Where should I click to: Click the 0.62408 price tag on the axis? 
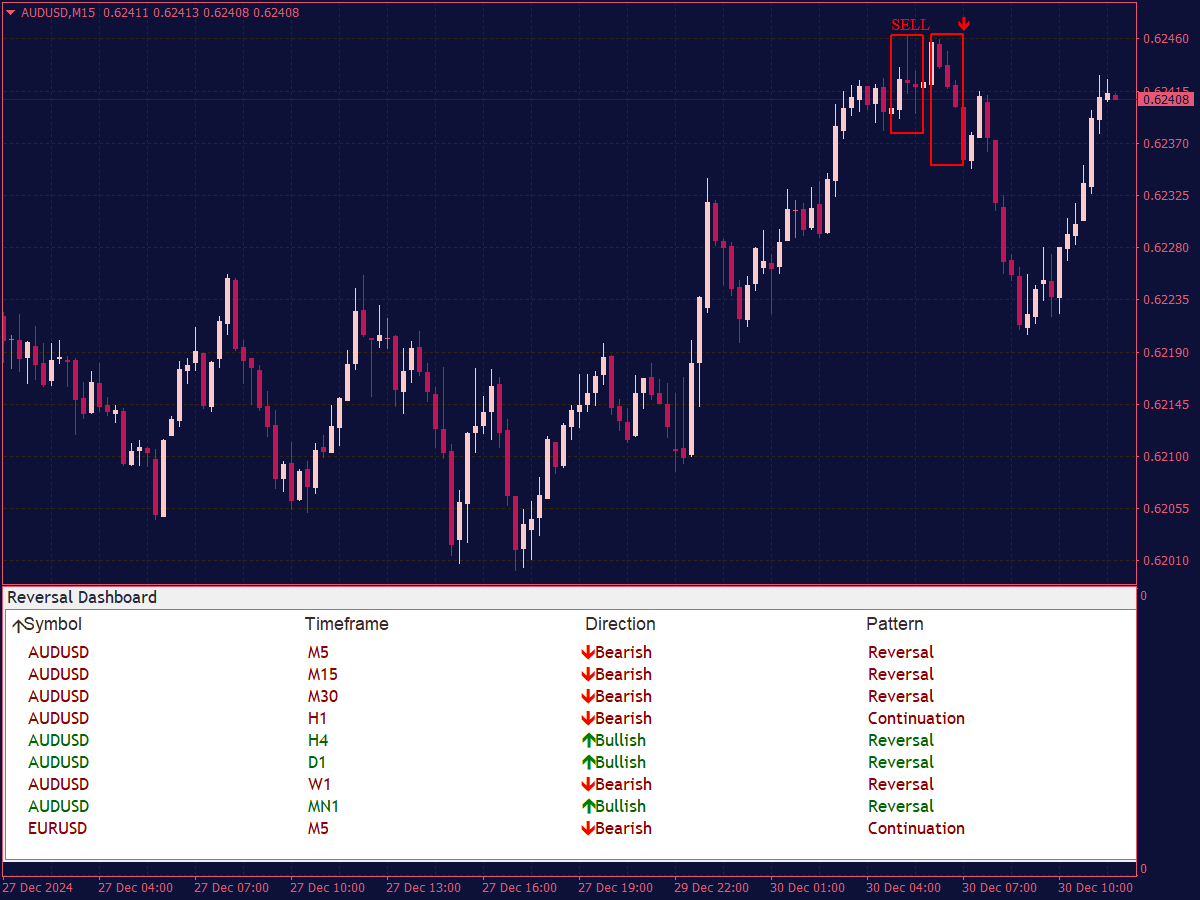pos(1165,99)
